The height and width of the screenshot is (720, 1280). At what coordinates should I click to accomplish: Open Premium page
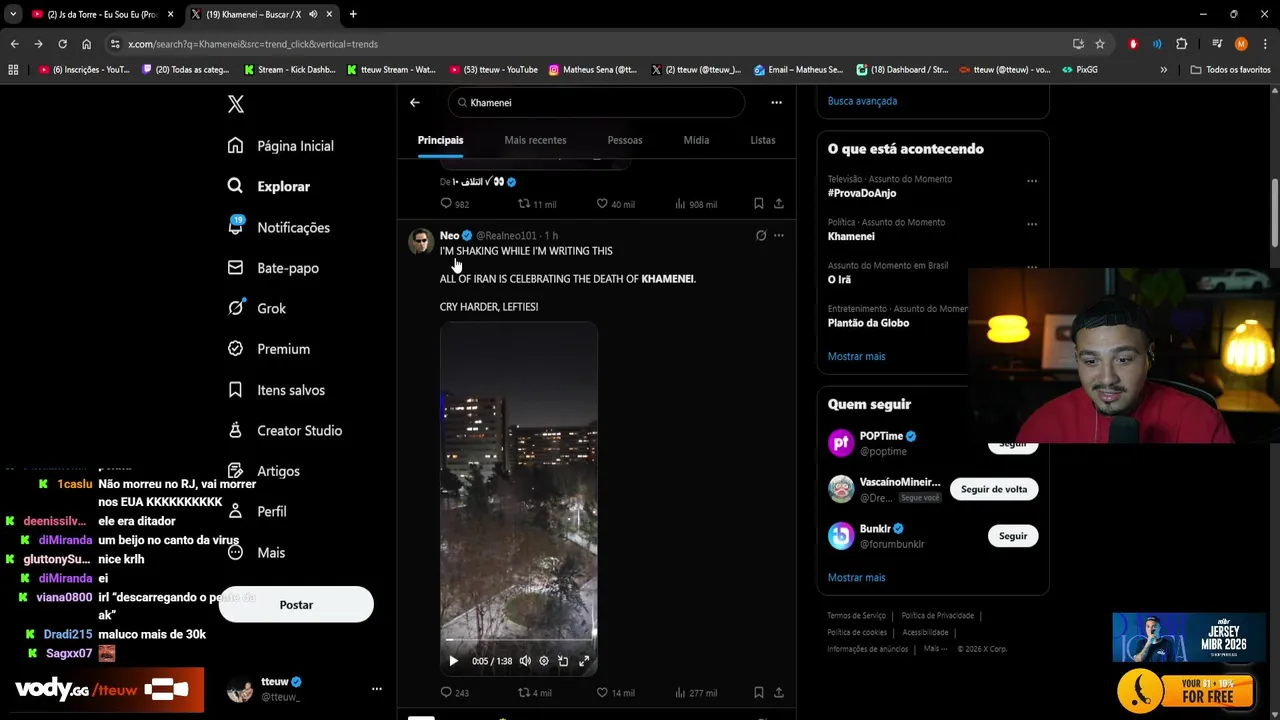(269, 349)
